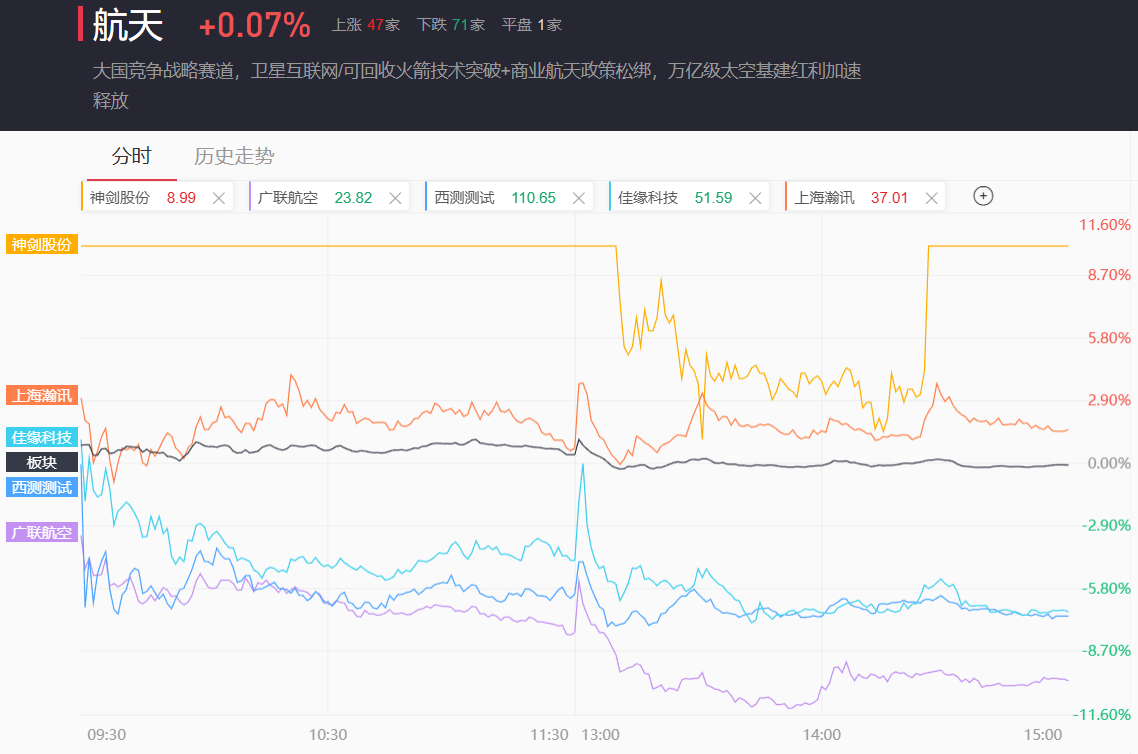The height and width of the screenshot is (754, 1138).
Task: Click the dark 板块 series label
Action: [x=41, y=462]
